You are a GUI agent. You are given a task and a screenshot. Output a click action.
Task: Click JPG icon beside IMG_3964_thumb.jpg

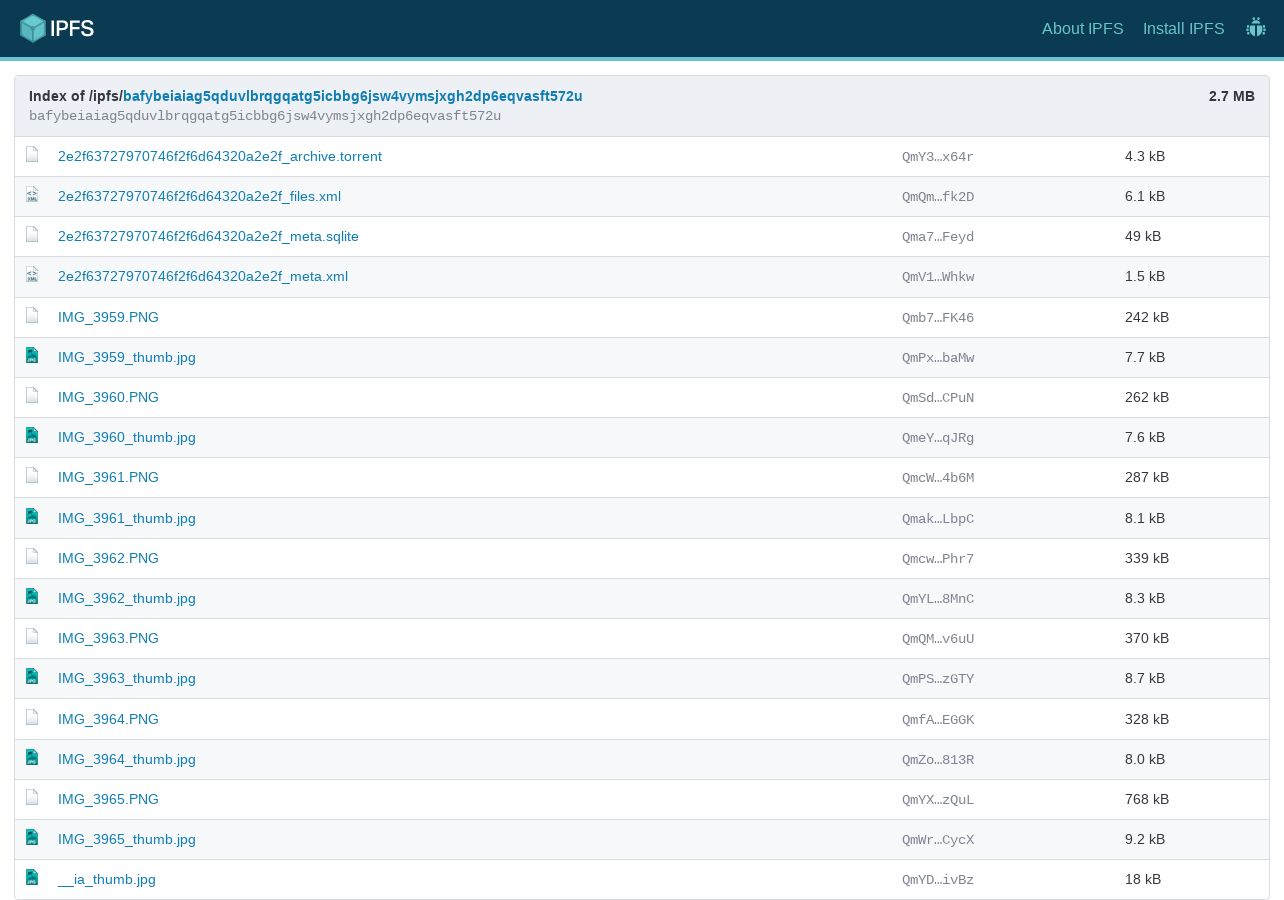point(32,758)
